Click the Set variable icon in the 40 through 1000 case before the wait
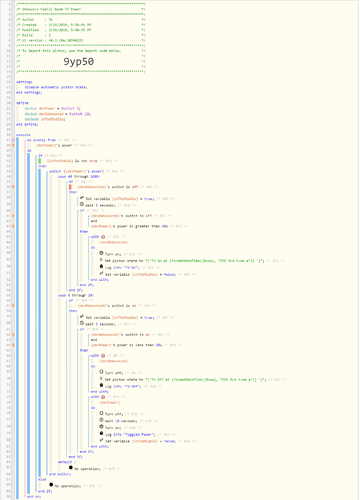The height and width of the screenshot is (500, 360). (82, 198)
